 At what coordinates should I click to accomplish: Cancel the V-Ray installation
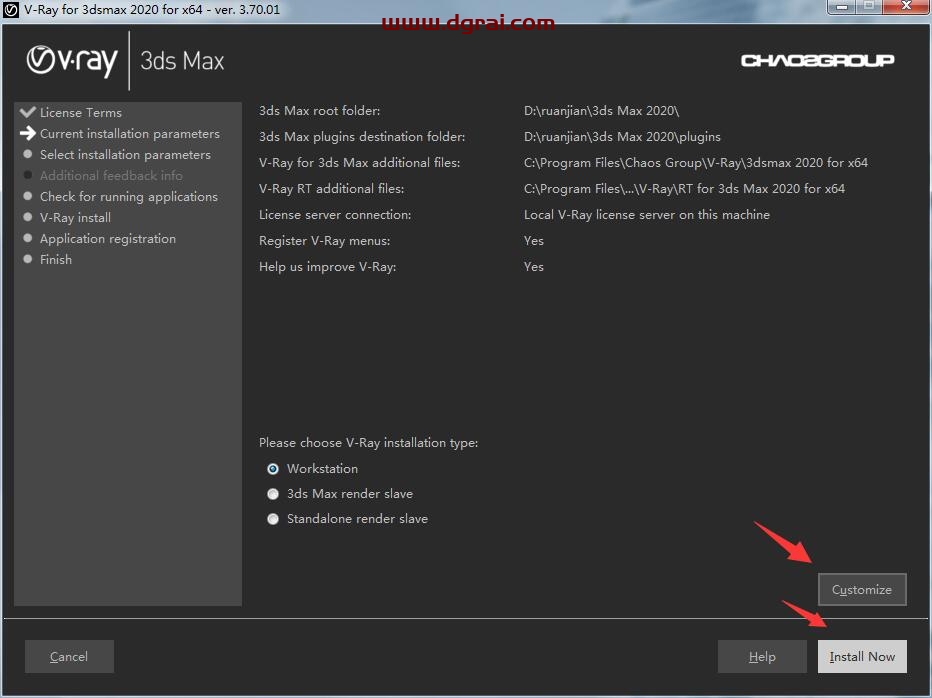69,656
